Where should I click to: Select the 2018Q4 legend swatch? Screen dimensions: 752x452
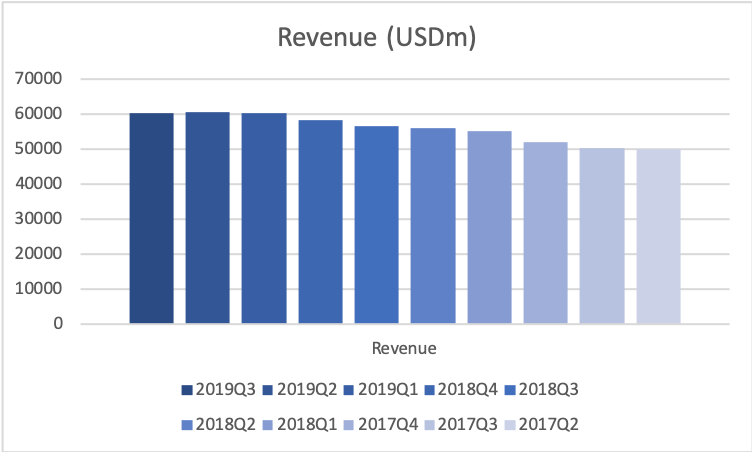pyautogui.click(x=430, y=390)
